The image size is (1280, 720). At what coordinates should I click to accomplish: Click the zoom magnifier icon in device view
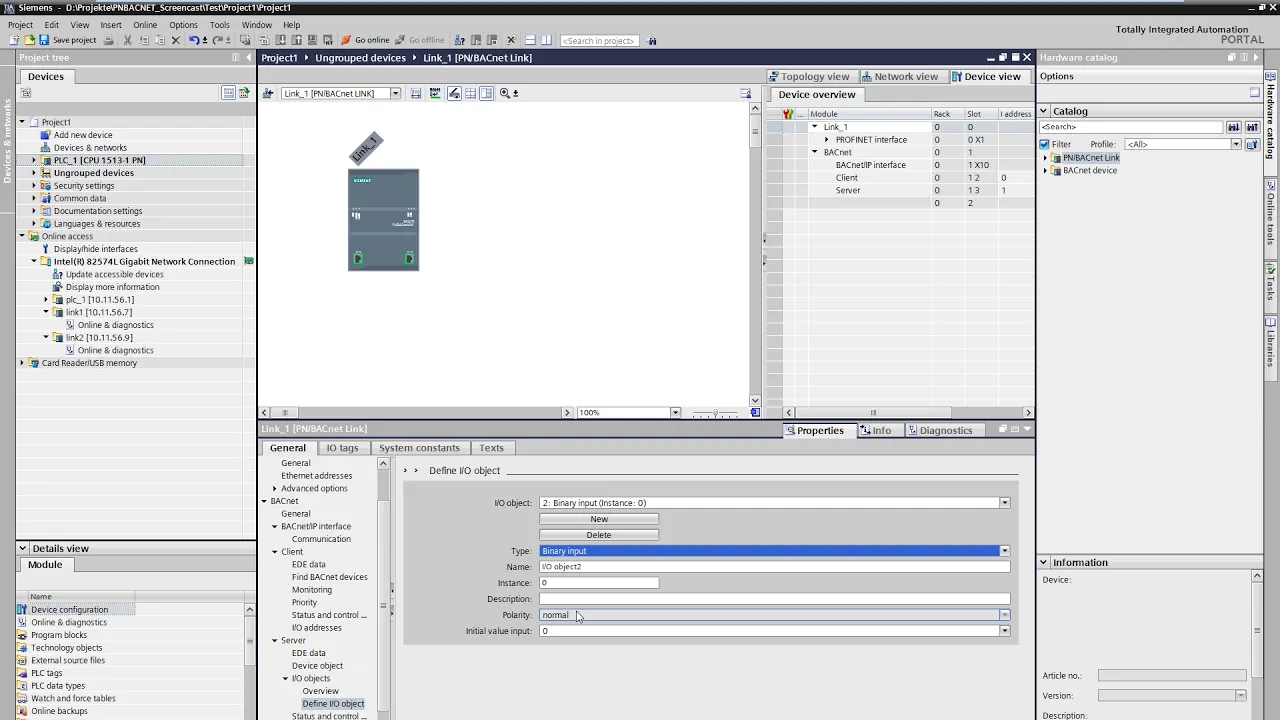[x=505, y=93]
